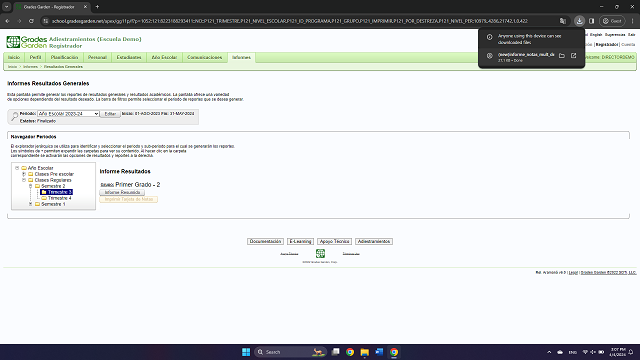Screen dimensions: 640x360
Task: Open the Estudiantes tab
Action: coord(129,57)
